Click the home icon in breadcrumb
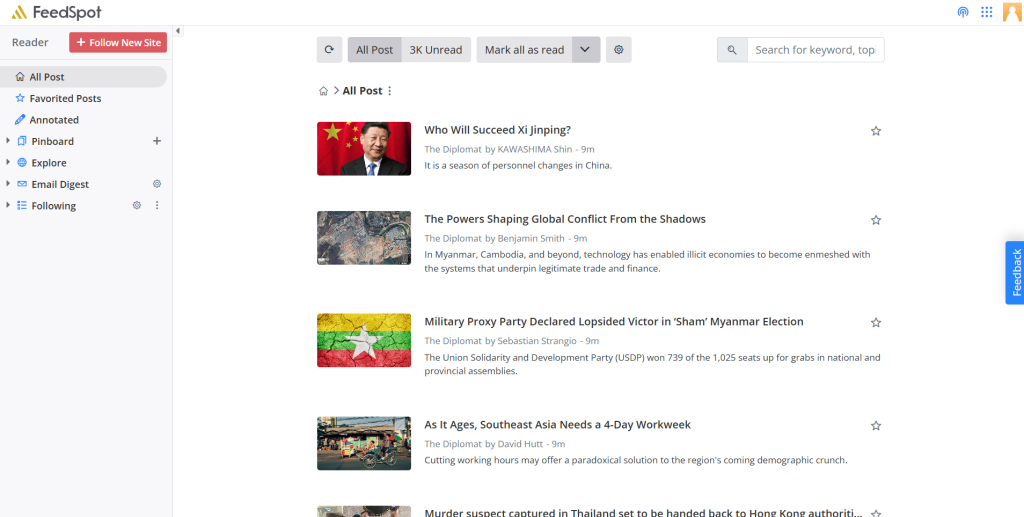The width and height of the screenshot is (1024, 517). 323,91
